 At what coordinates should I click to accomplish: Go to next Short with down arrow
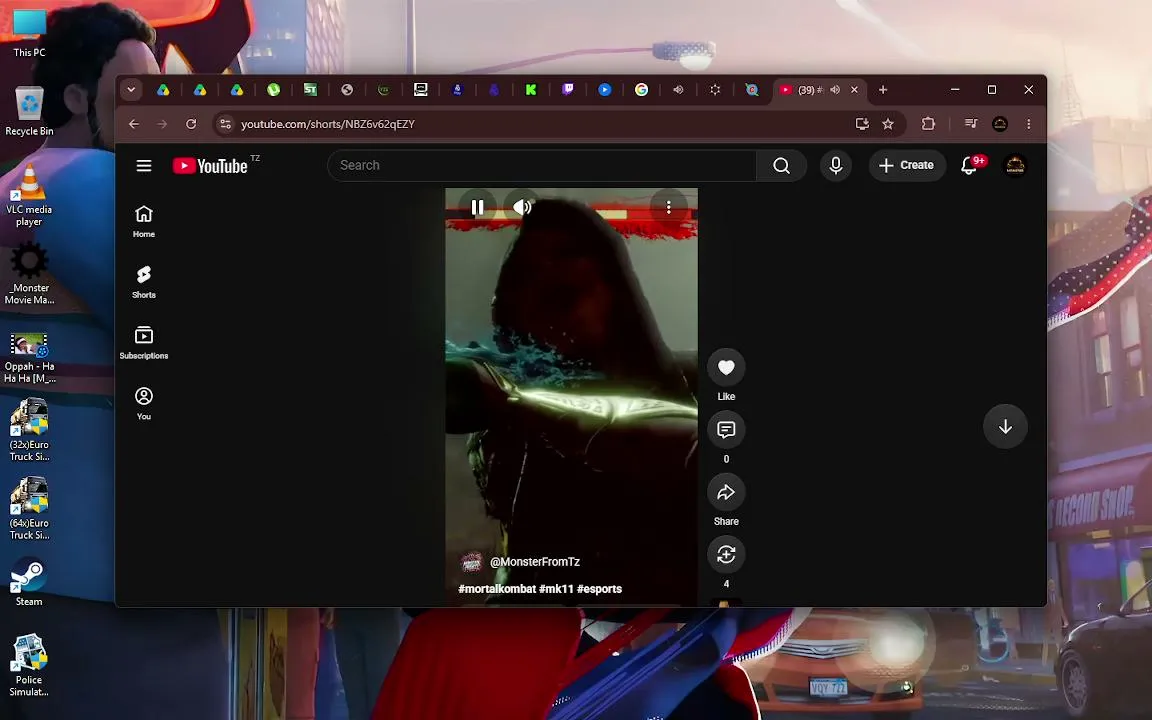pyautogui.click(x=1005, y=427)
